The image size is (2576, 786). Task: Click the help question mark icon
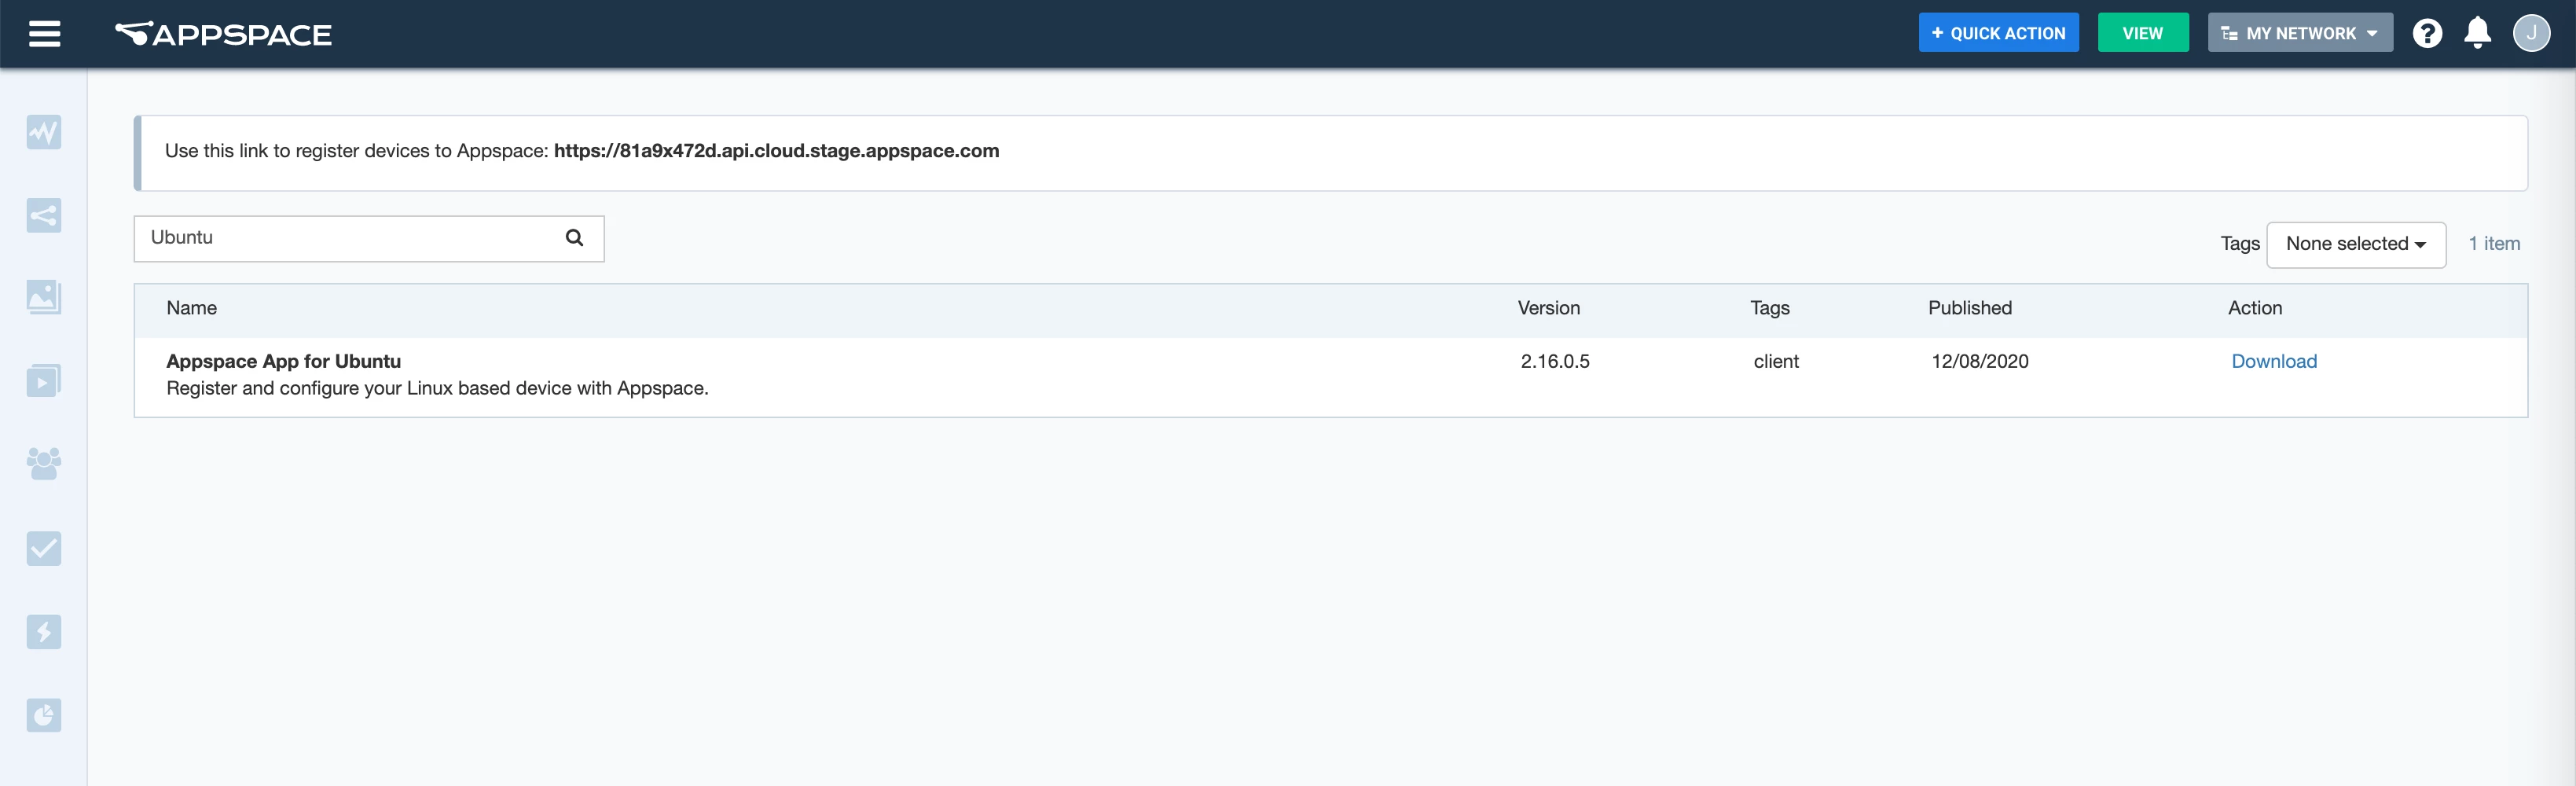2427,33
